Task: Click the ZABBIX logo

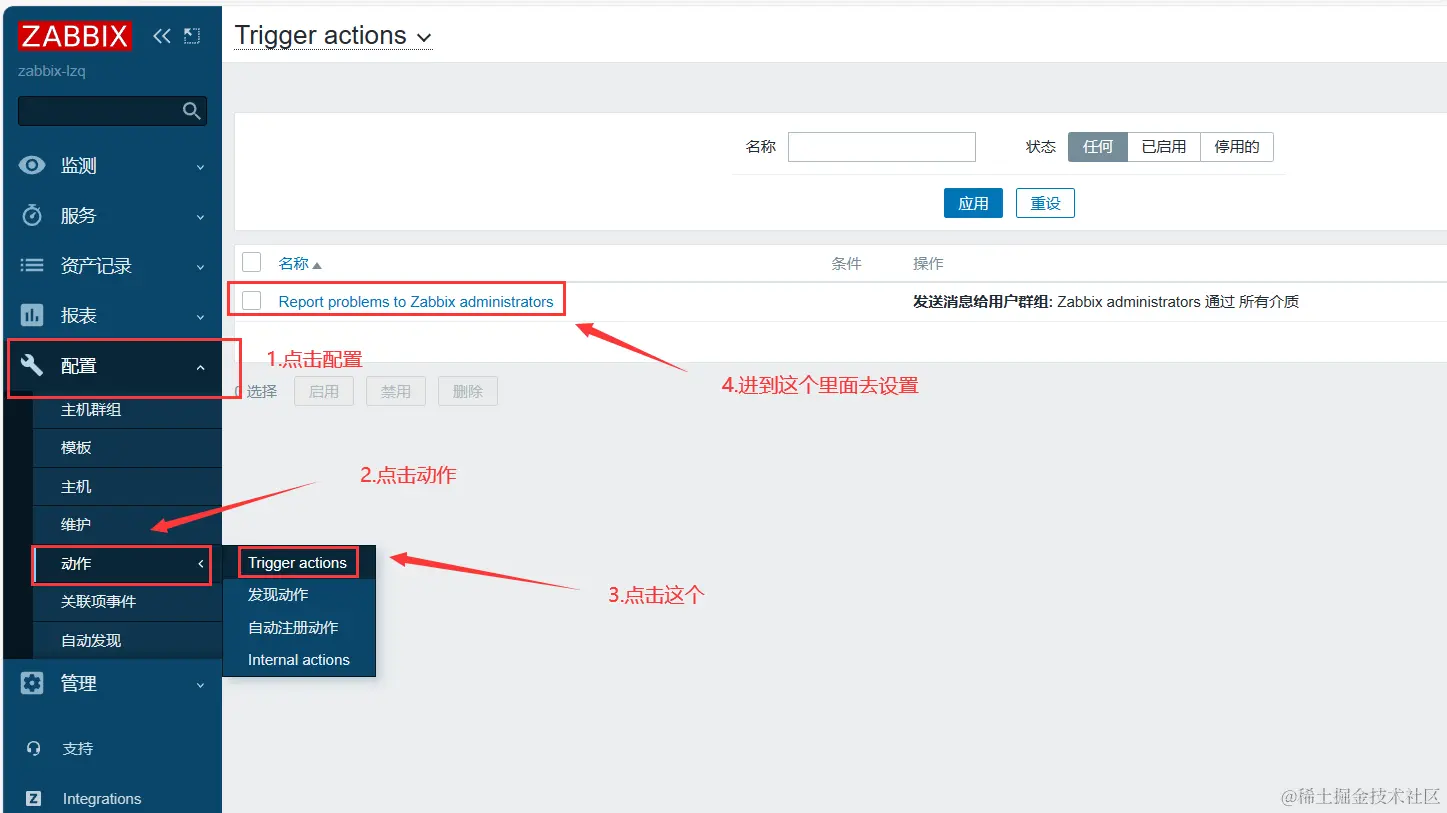Action: (75, 36)
